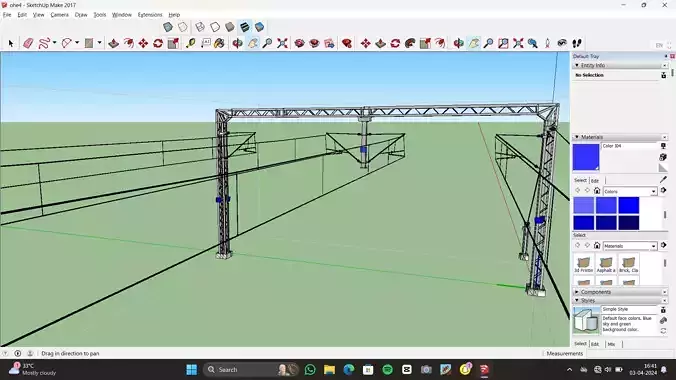This screenshot has height=380, width=676.
Task: Activate the Follow Me tool
Action: coord(410,43)
